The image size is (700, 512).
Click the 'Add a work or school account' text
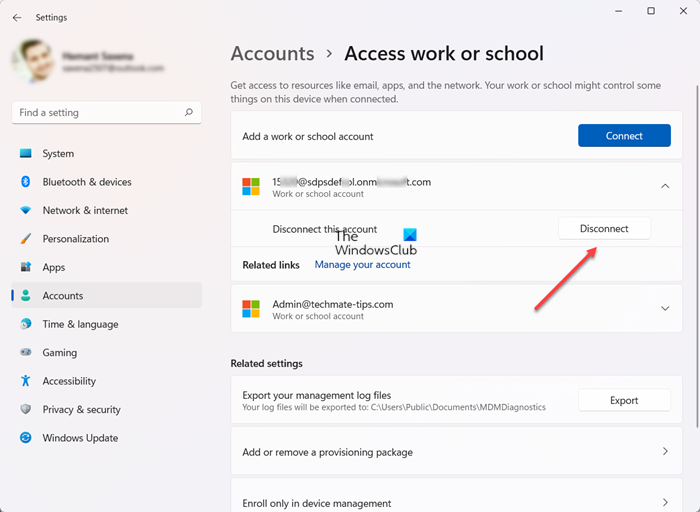pos(308,136)
